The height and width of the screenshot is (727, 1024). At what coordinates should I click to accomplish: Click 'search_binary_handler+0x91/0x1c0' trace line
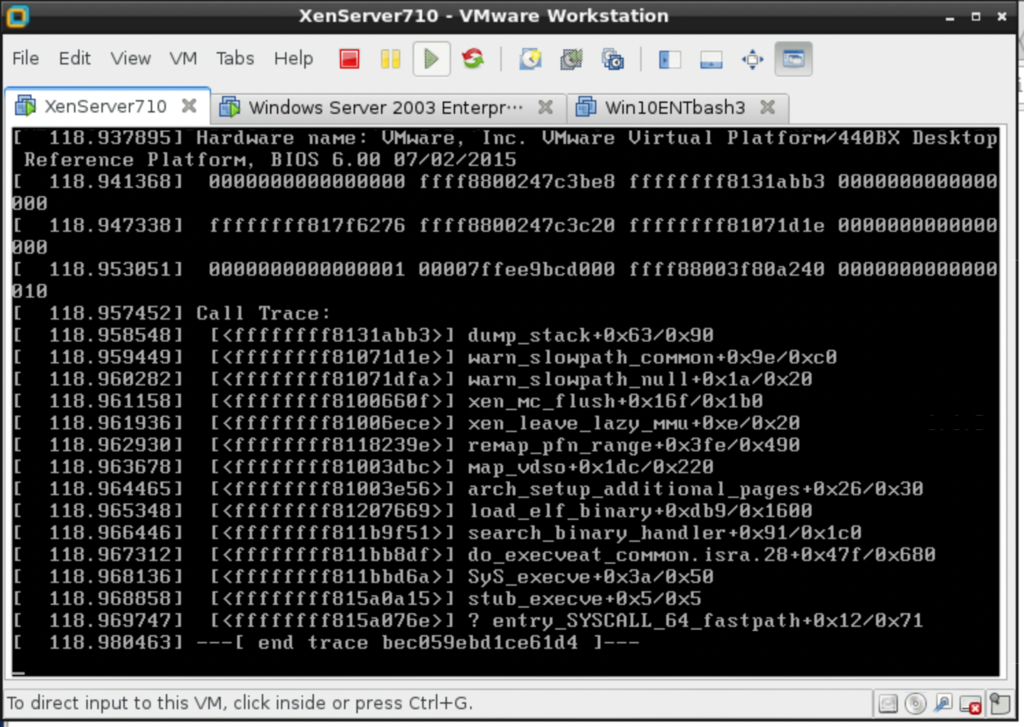pos(664,533)
